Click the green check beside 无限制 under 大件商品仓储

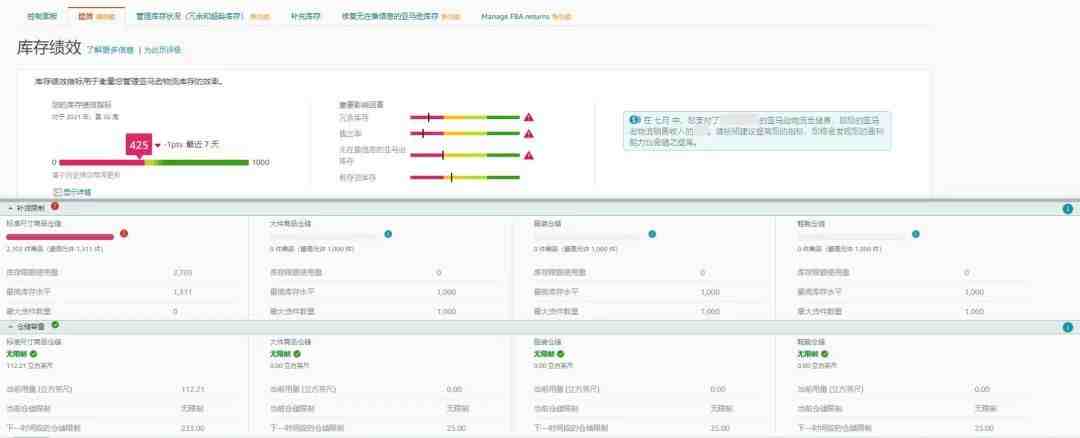[x=297, y=354]
